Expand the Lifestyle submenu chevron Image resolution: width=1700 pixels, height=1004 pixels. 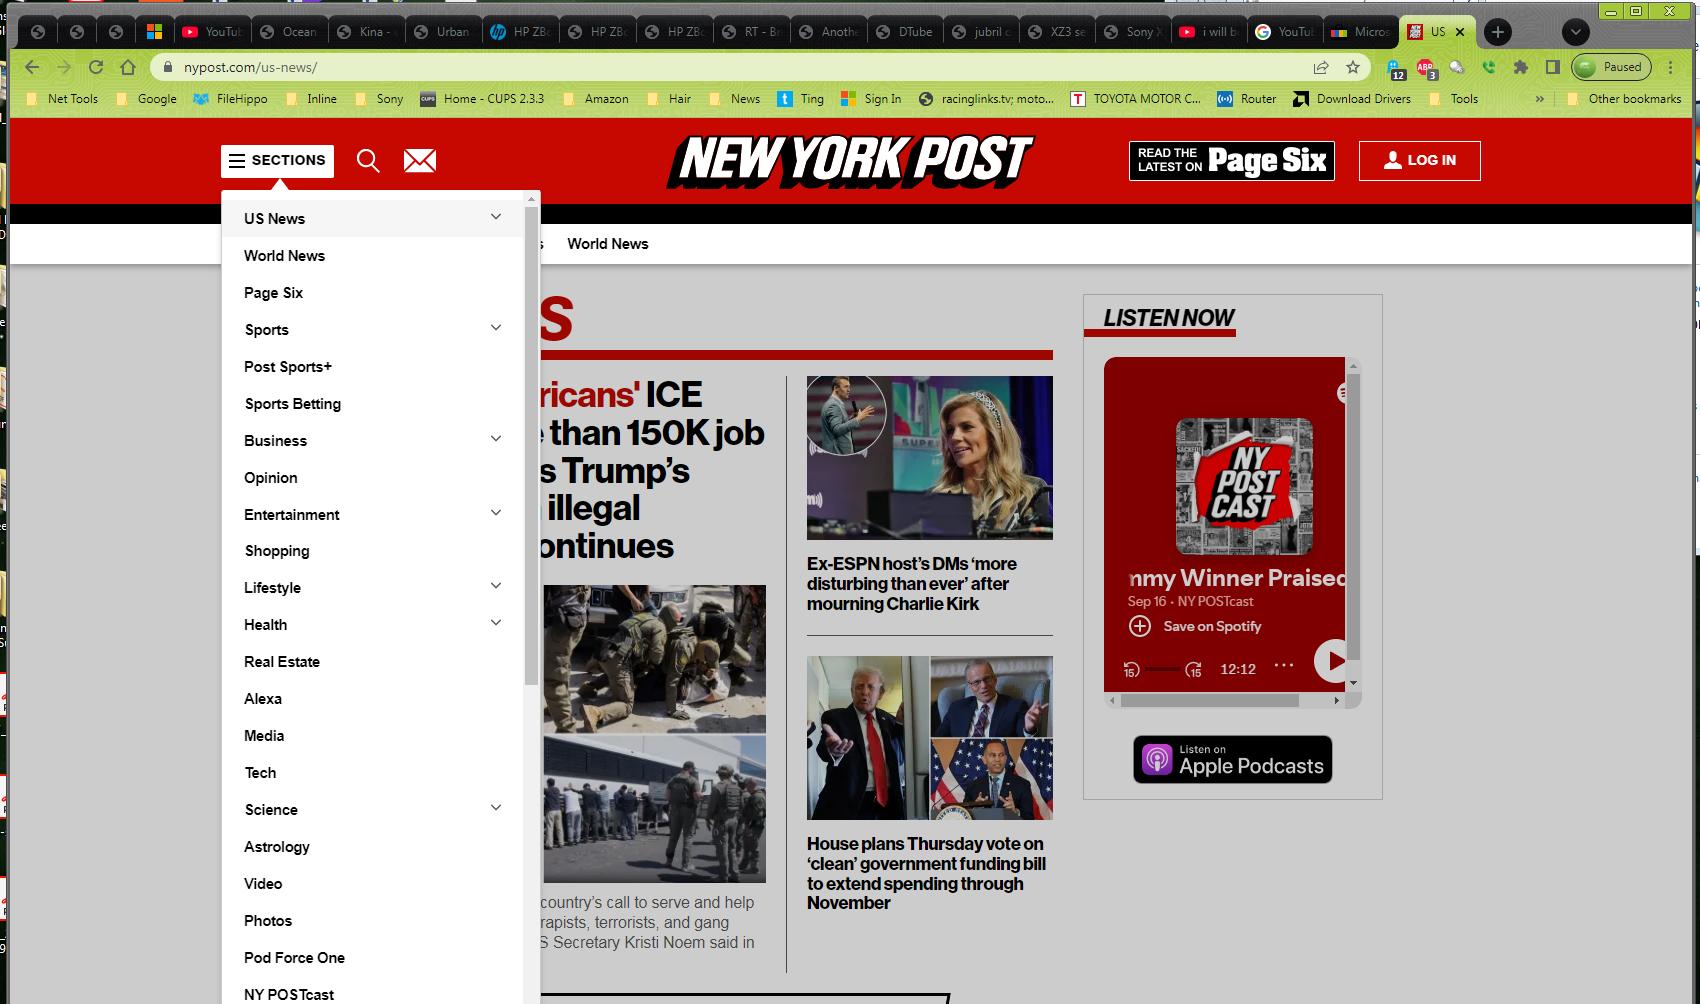[x=496, y=586]
